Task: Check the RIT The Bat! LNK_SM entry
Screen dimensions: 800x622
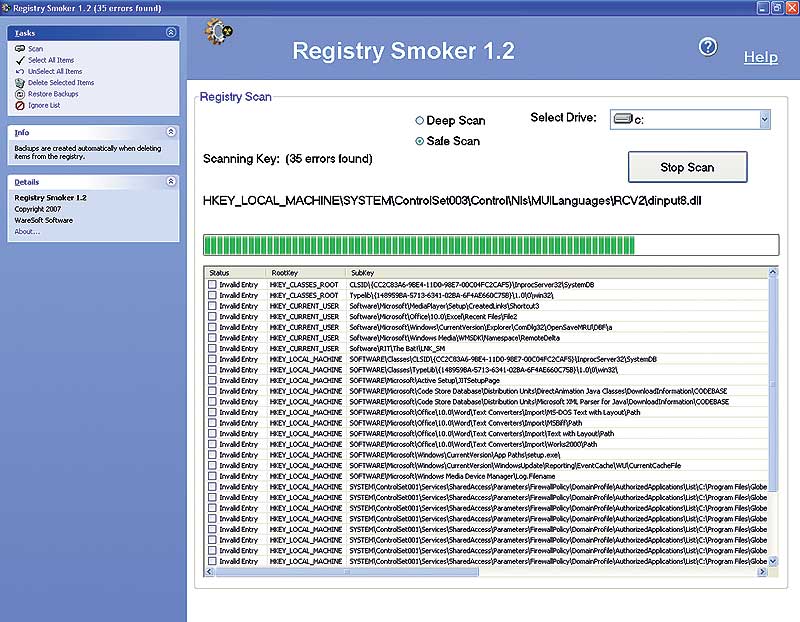Action: click(212, 349)
